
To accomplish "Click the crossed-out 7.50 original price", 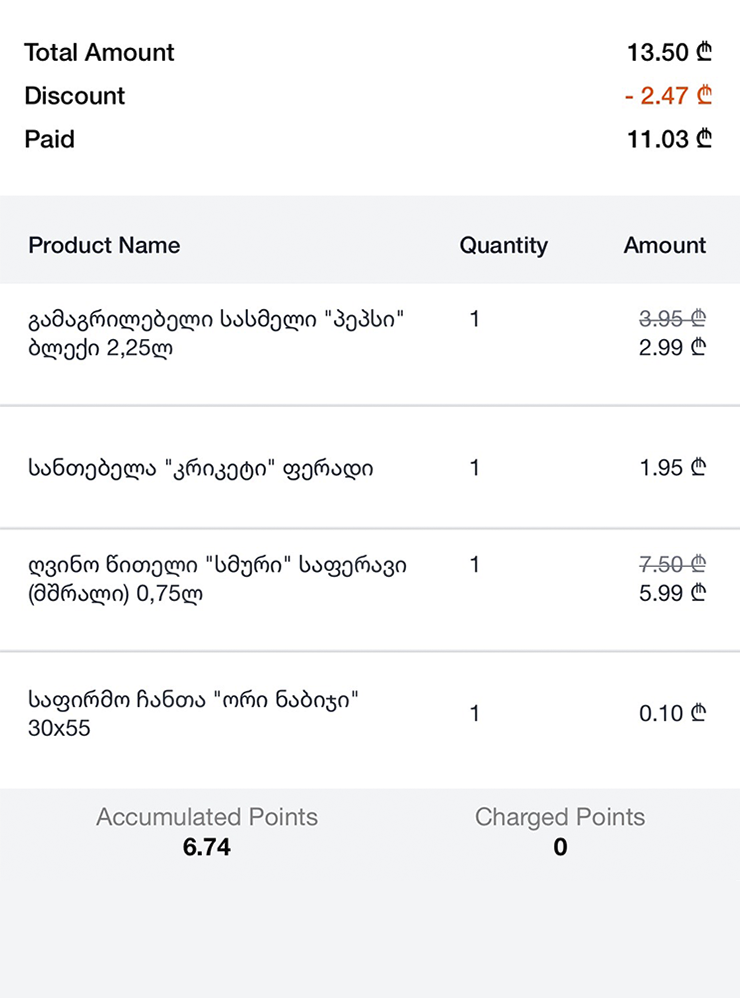I will click(x=673, y=565).
